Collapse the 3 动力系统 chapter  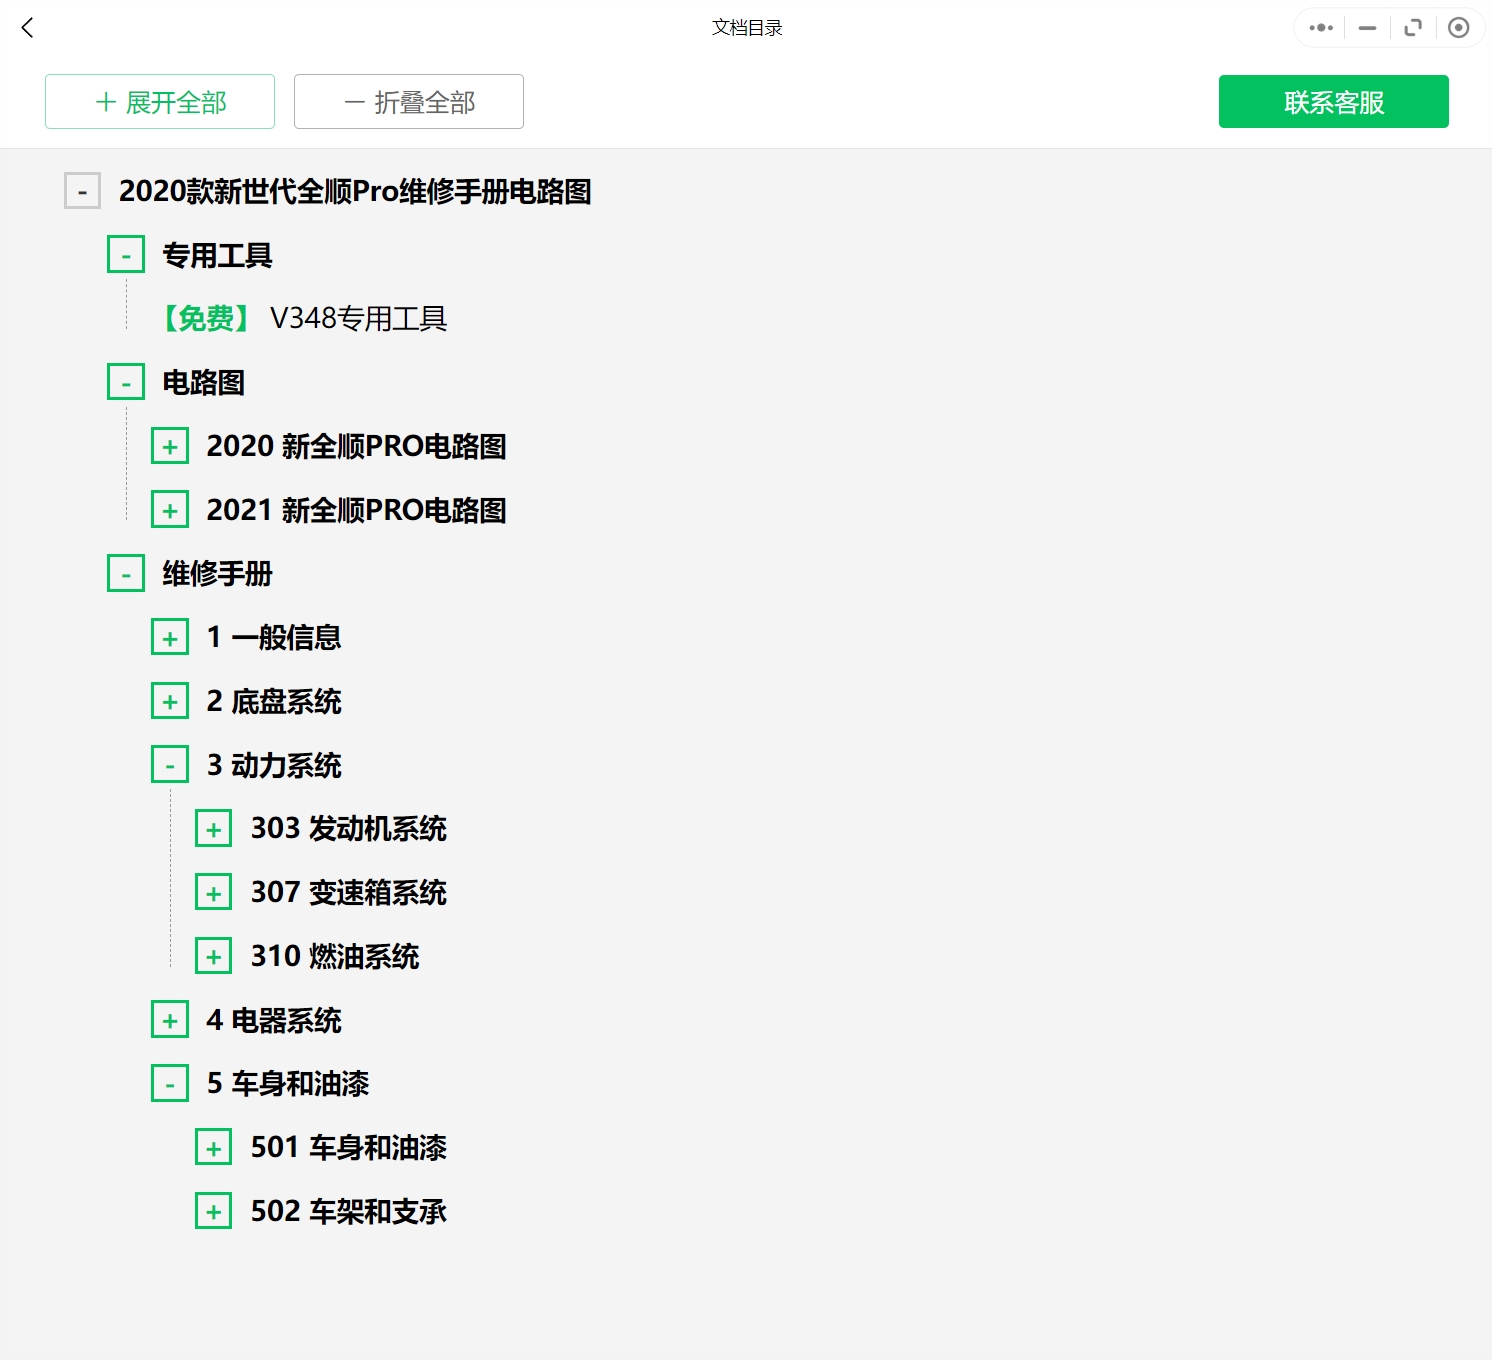click(170, 766)
